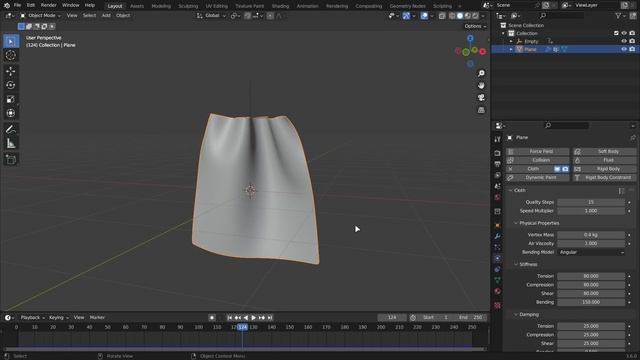Image resolution: width=640 pixels, height=360 pixels.
Task: Click the Soft Body physics button
Action: 604,151
